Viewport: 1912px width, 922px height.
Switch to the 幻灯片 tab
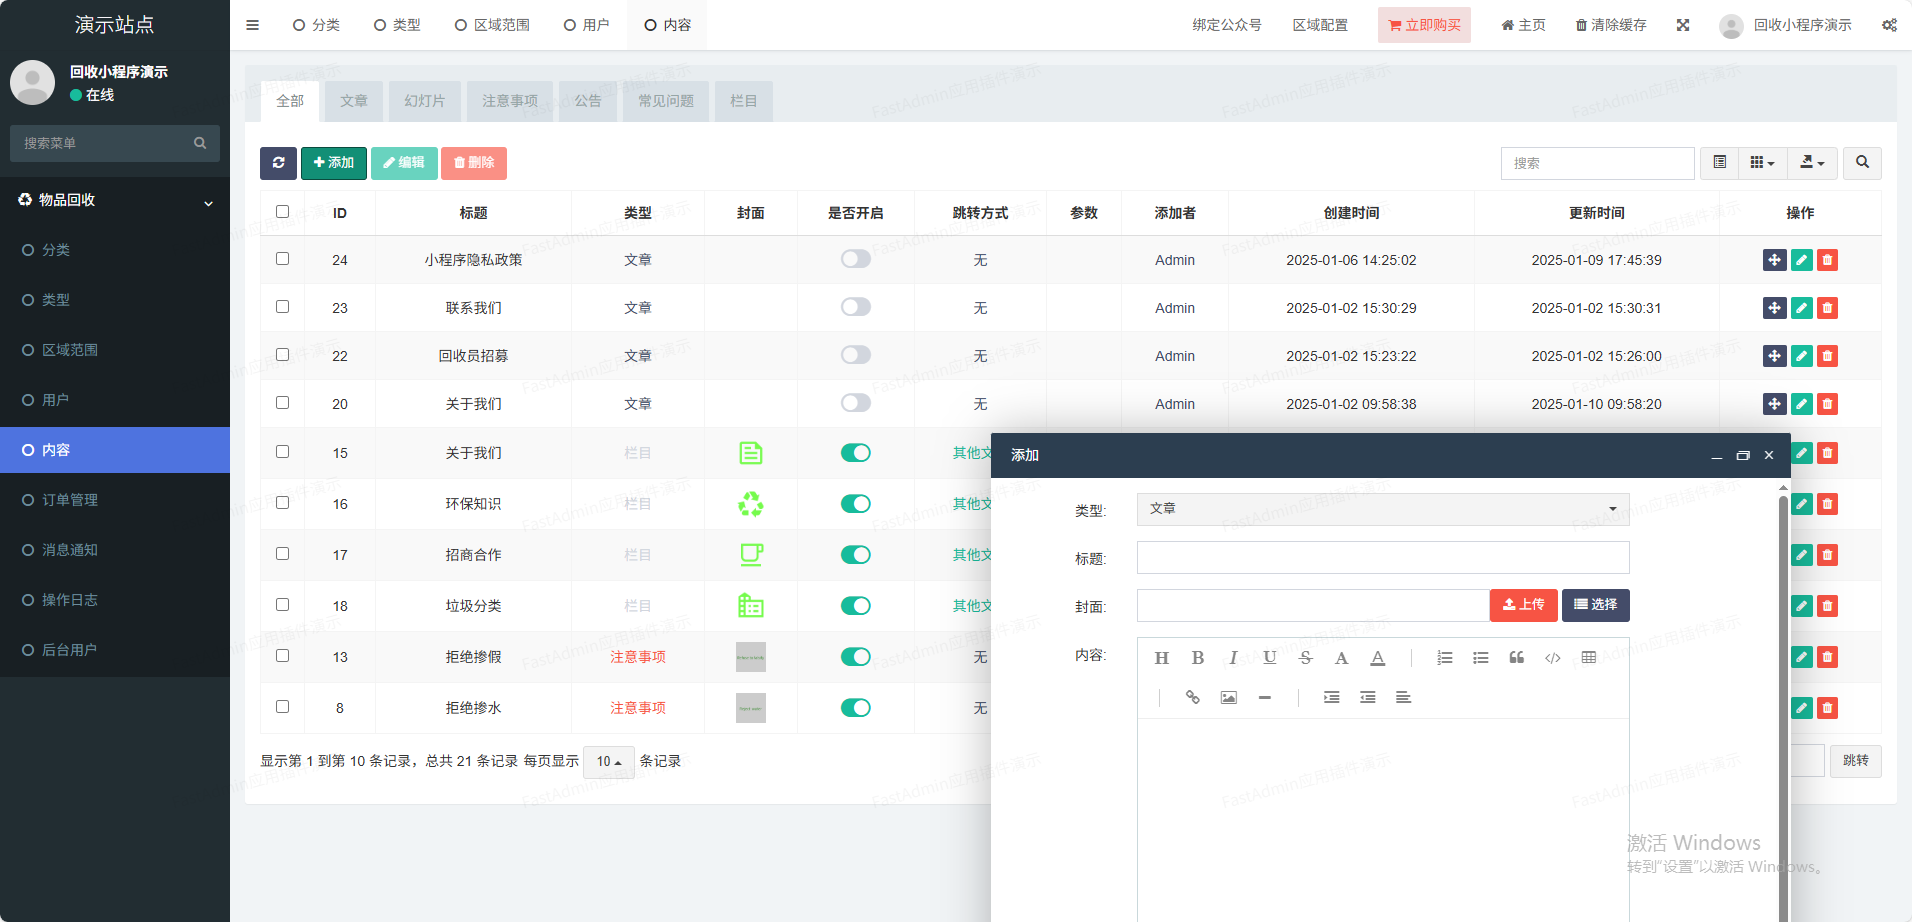pyautogui.click(x=424, y=101)
